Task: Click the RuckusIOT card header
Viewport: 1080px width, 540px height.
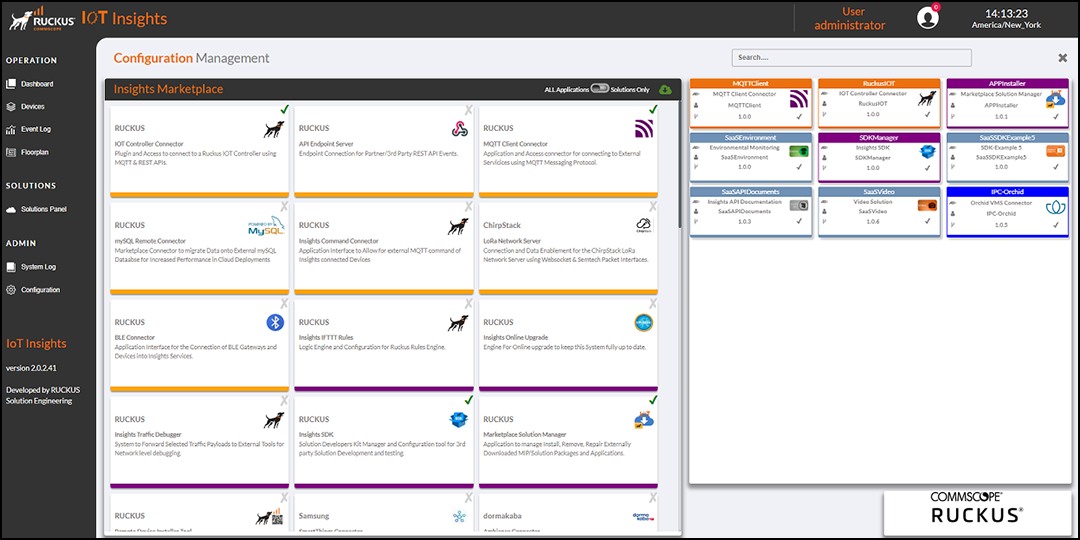Action: [878, 83]
